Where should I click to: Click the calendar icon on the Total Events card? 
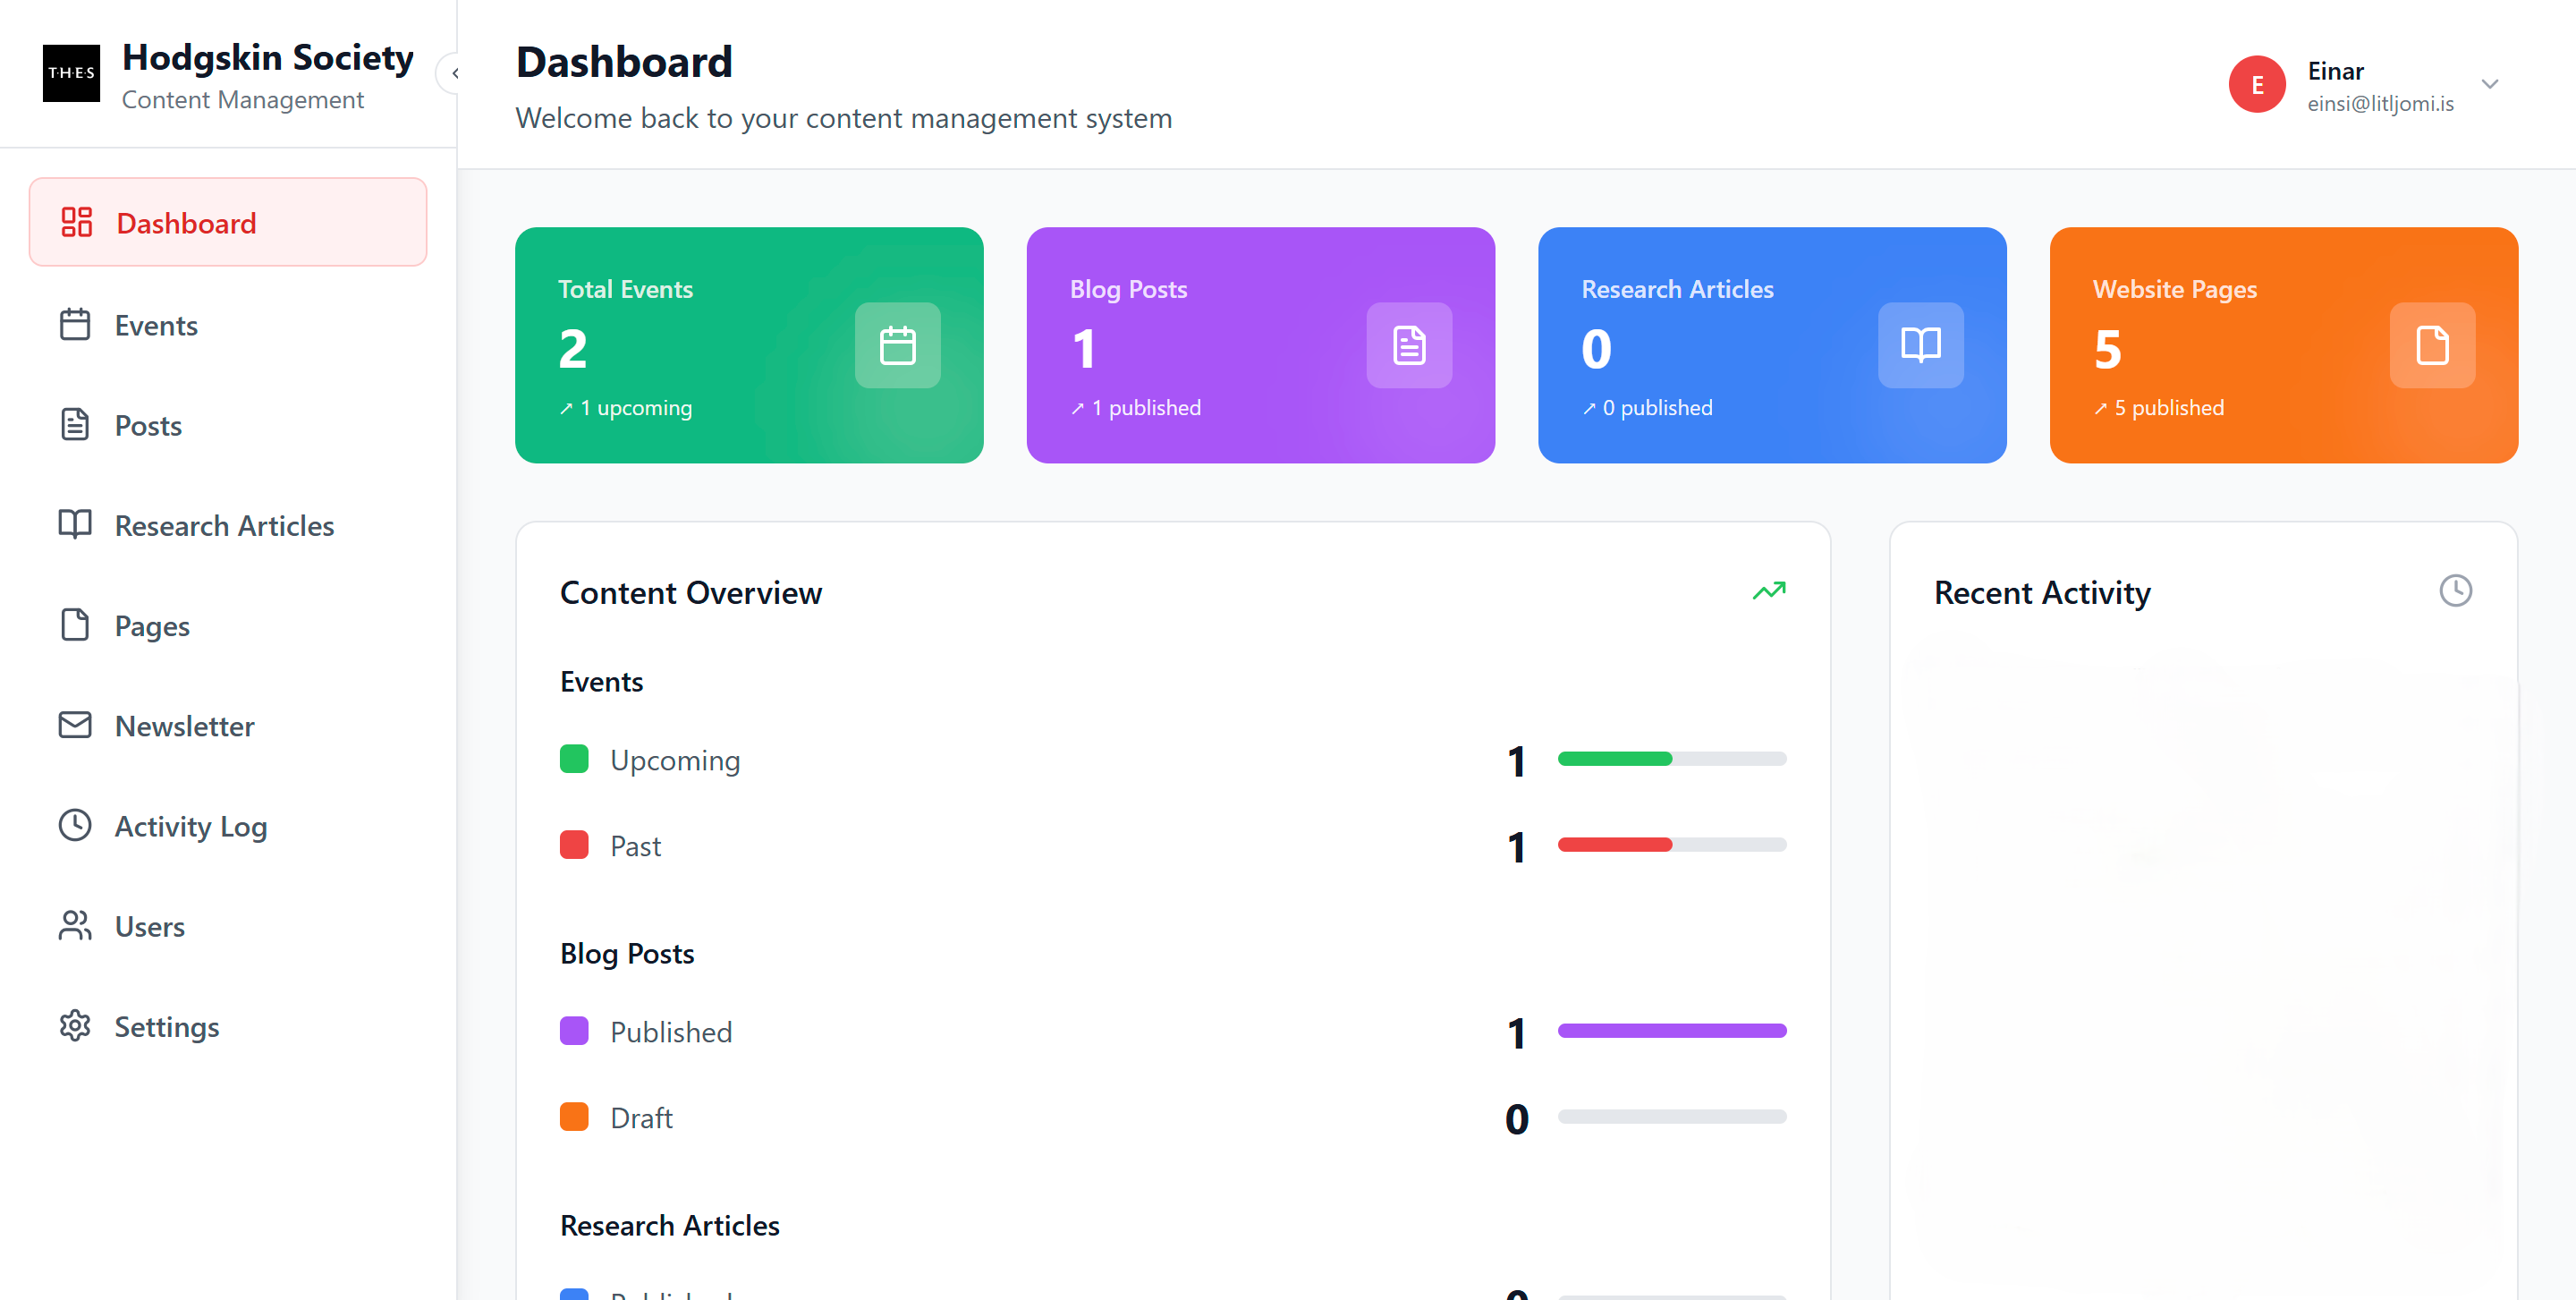(897, 345)
